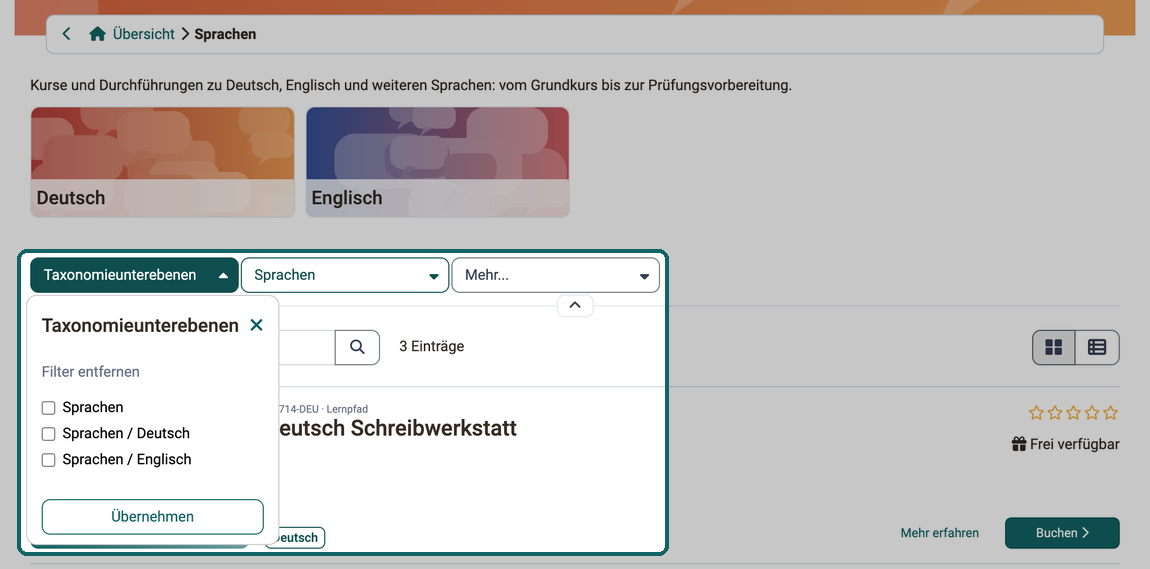Rate course with third star
Image resolution: width=1150 pixels, height=569 pixels.
tap(1073, 413)
